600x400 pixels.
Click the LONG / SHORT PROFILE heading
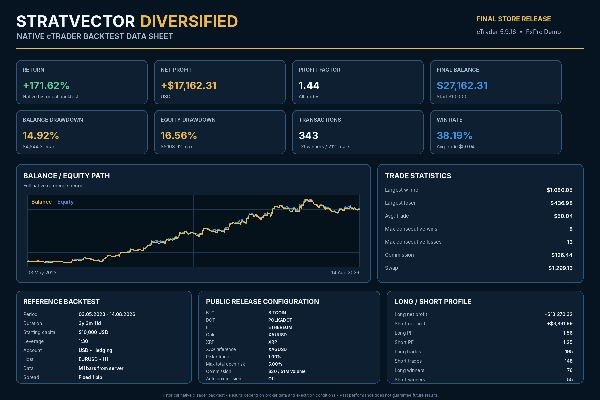click(433, 302)
